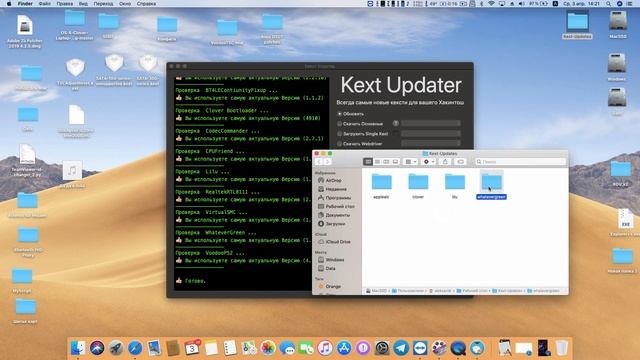Open the Файл menu
This screenshot has height=360, width=640.
click(x=44, y=4)
